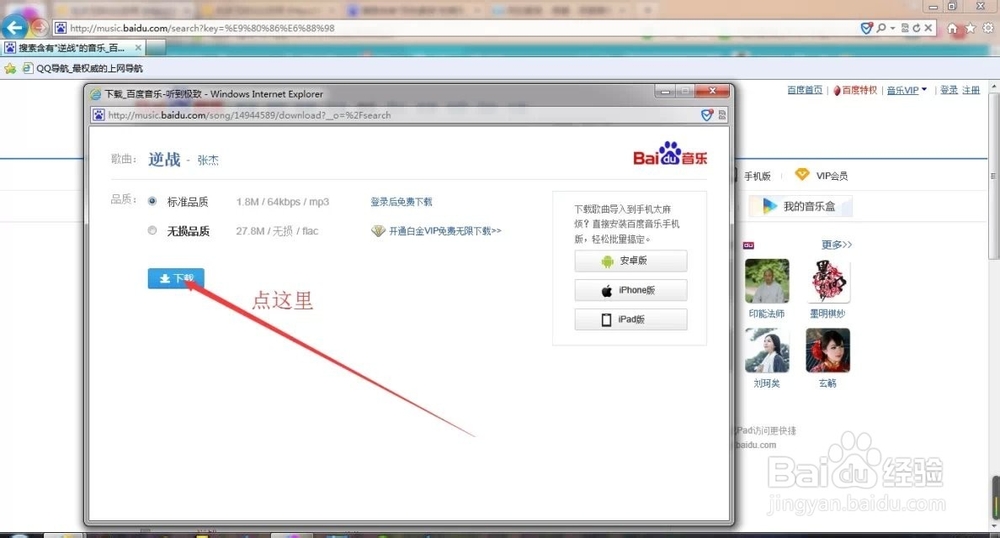Click 登录后免费下载 link
The image size is (1000, 538).
pyautogui.click(x=401, y=201)
